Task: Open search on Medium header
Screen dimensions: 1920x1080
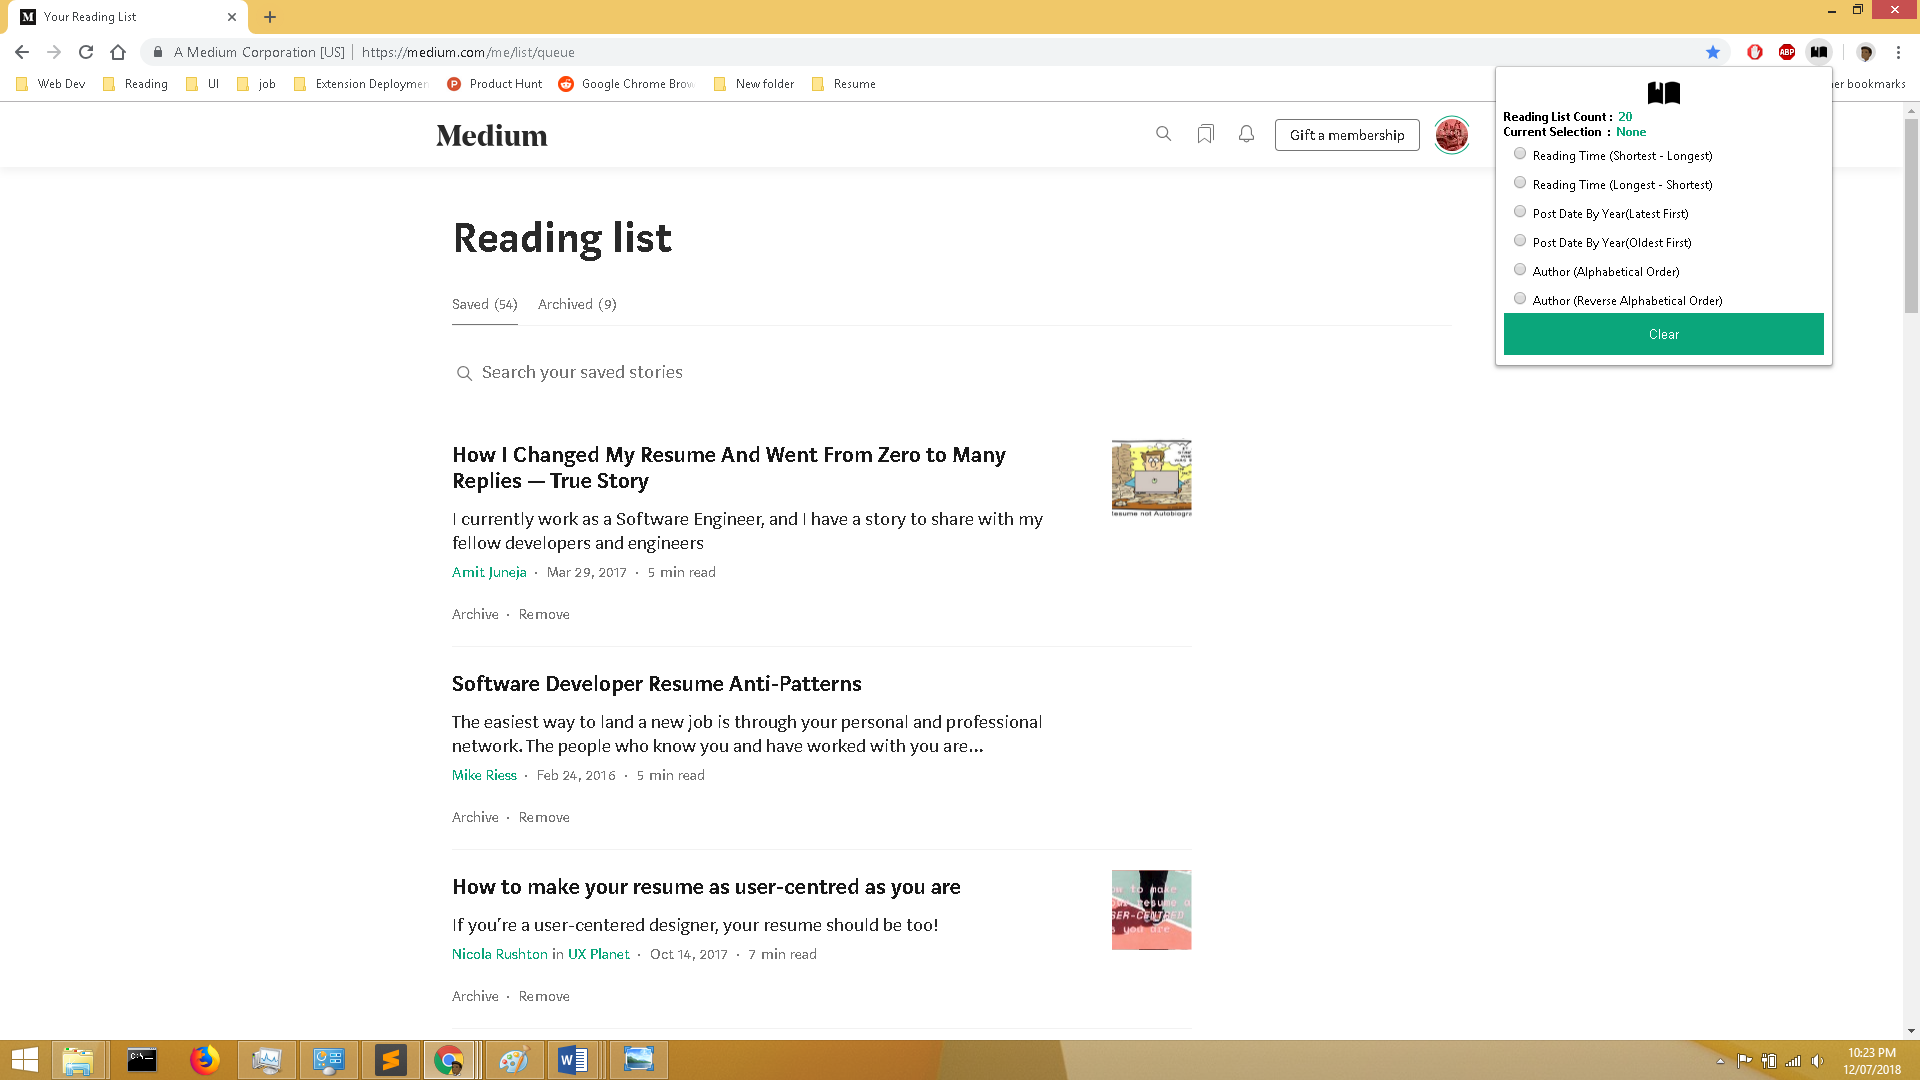Action: click(1163, 133)
